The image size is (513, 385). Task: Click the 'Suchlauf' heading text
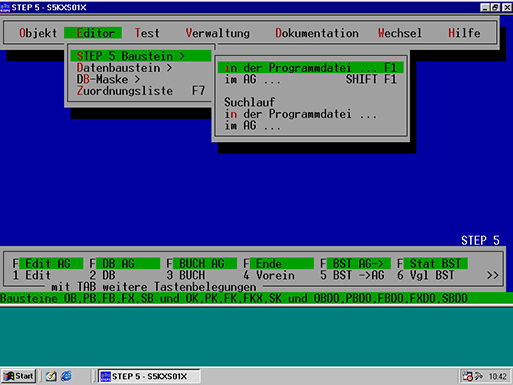[x=249, y=102]
